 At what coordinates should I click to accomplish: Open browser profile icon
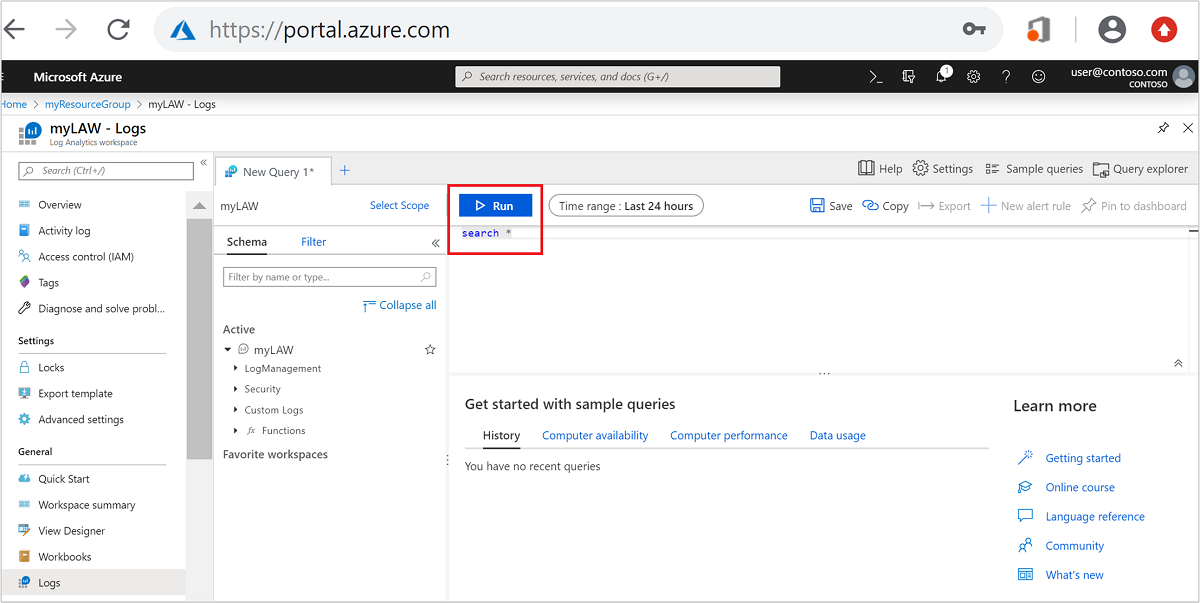(1112, 30)
